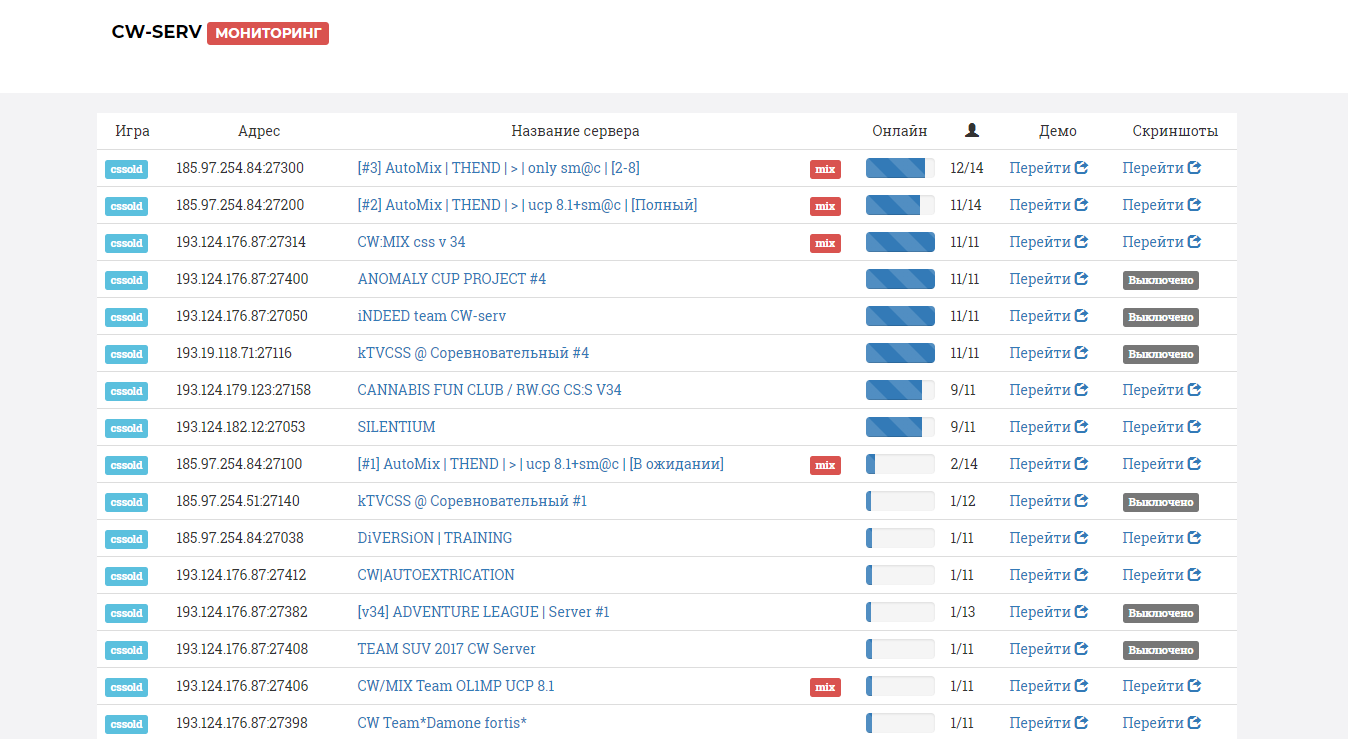Viewport: 1348px width, 739px height.
Task: Click mix badge on [#2] AutoMix row
Action: (825, 206)
